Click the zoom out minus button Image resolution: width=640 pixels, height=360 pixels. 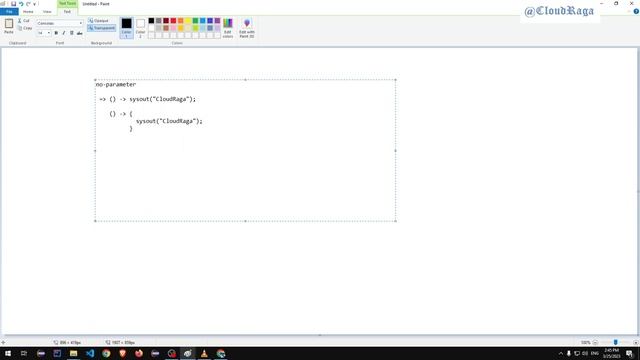pos(595,342)
